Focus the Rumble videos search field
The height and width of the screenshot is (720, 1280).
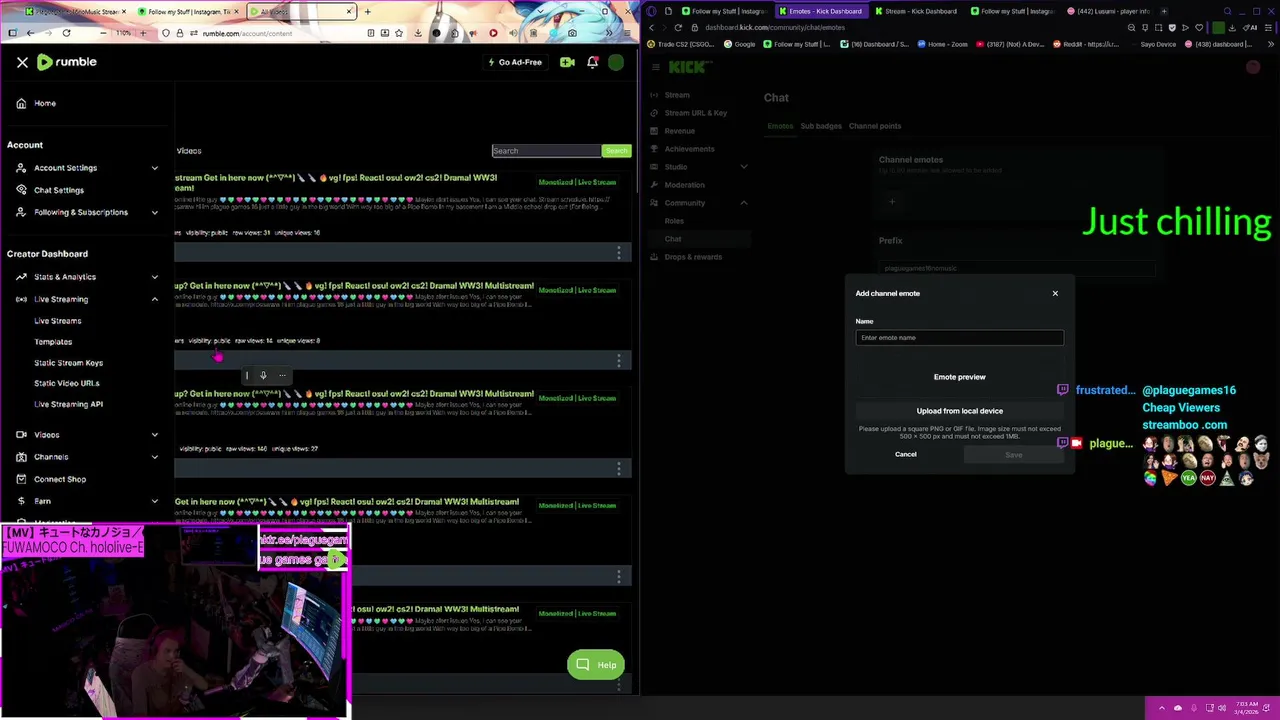(x=546, y=151)
